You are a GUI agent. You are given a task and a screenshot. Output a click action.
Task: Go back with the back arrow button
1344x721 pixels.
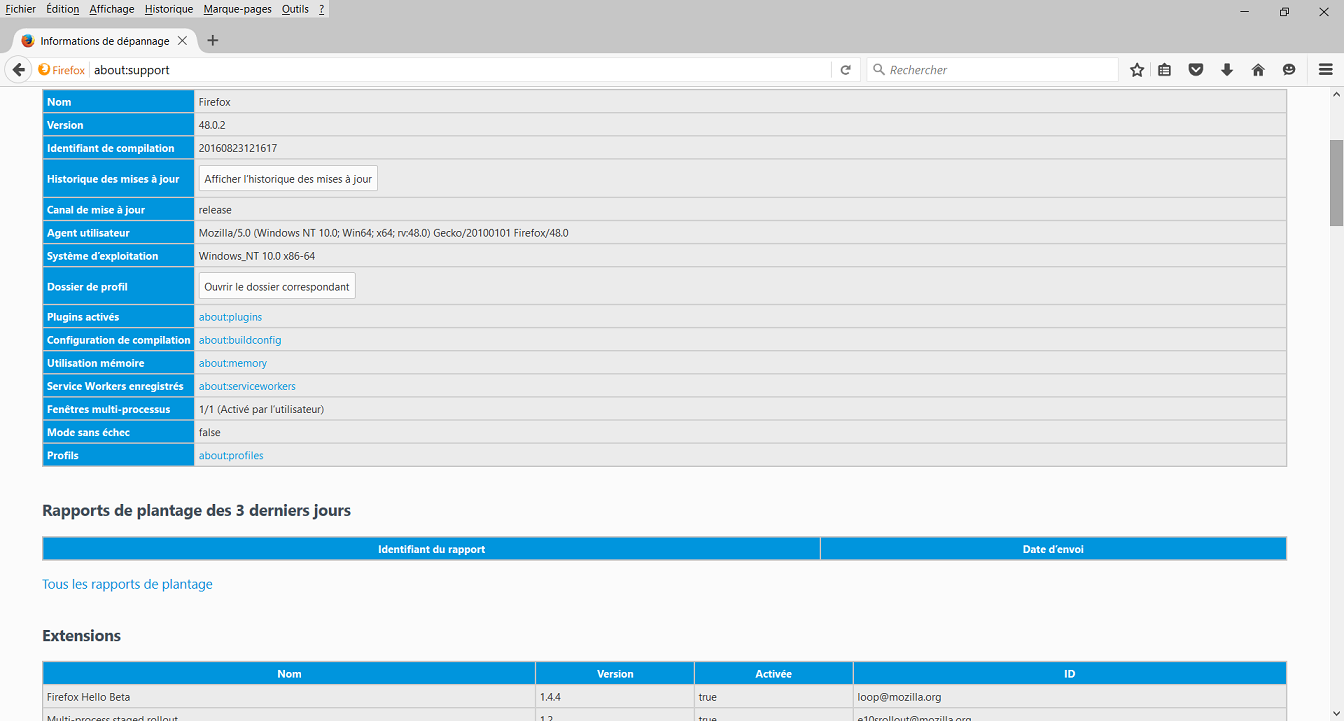pos(18,70)
